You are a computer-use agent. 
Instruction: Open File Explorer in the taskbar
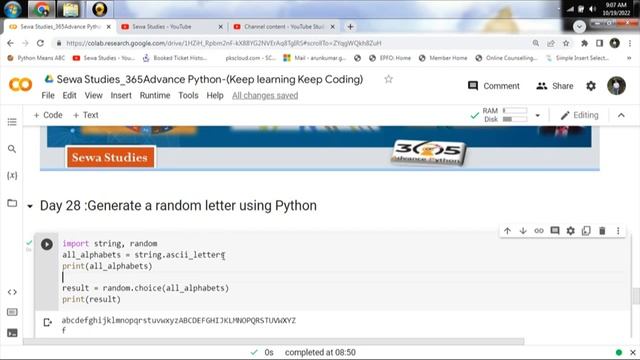pos(70,9)
